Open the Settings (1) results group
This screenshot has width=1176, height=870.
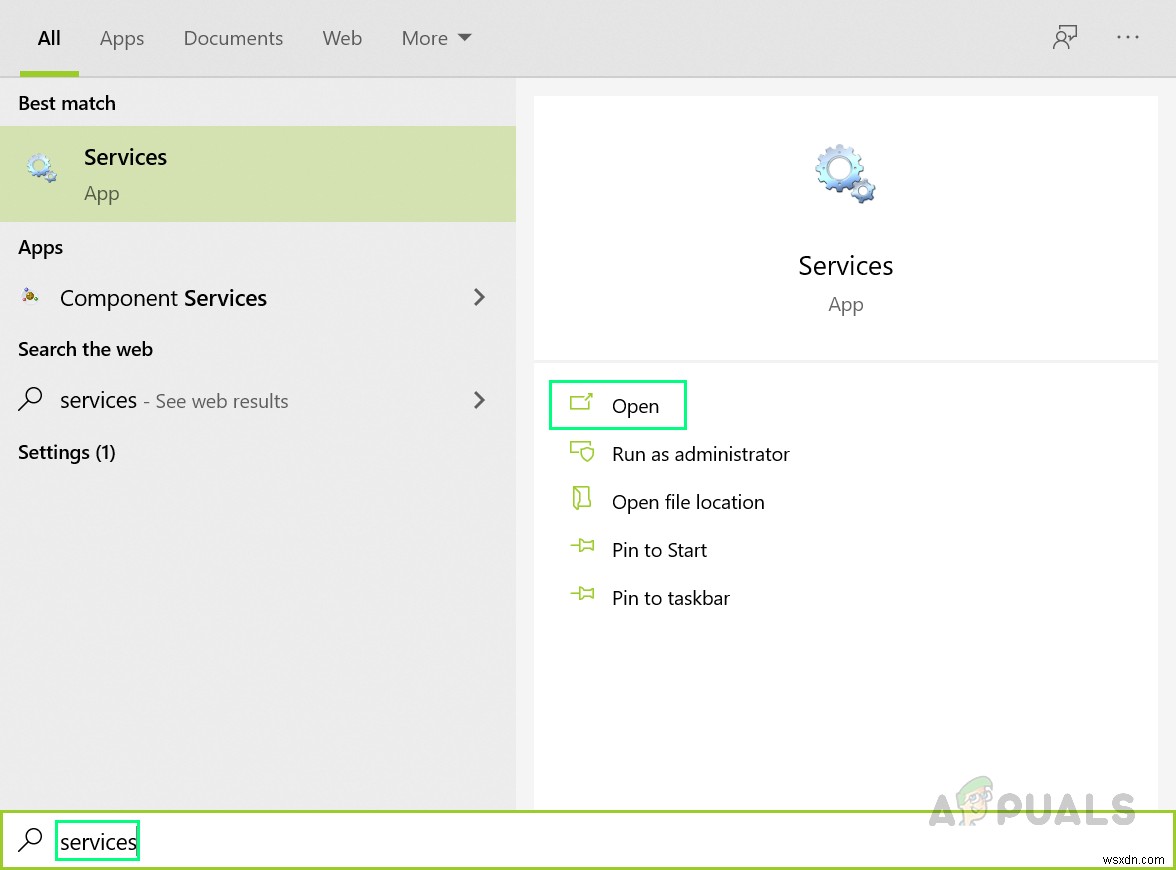coord(67,452)
